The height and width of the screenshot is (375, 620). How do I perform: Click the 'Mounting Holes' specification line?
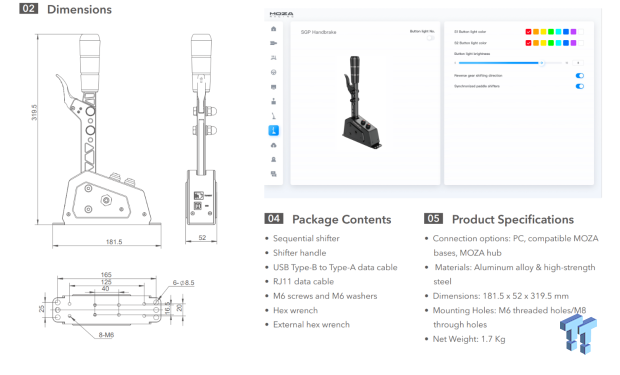pyautogui.click(x=510, y=318)
